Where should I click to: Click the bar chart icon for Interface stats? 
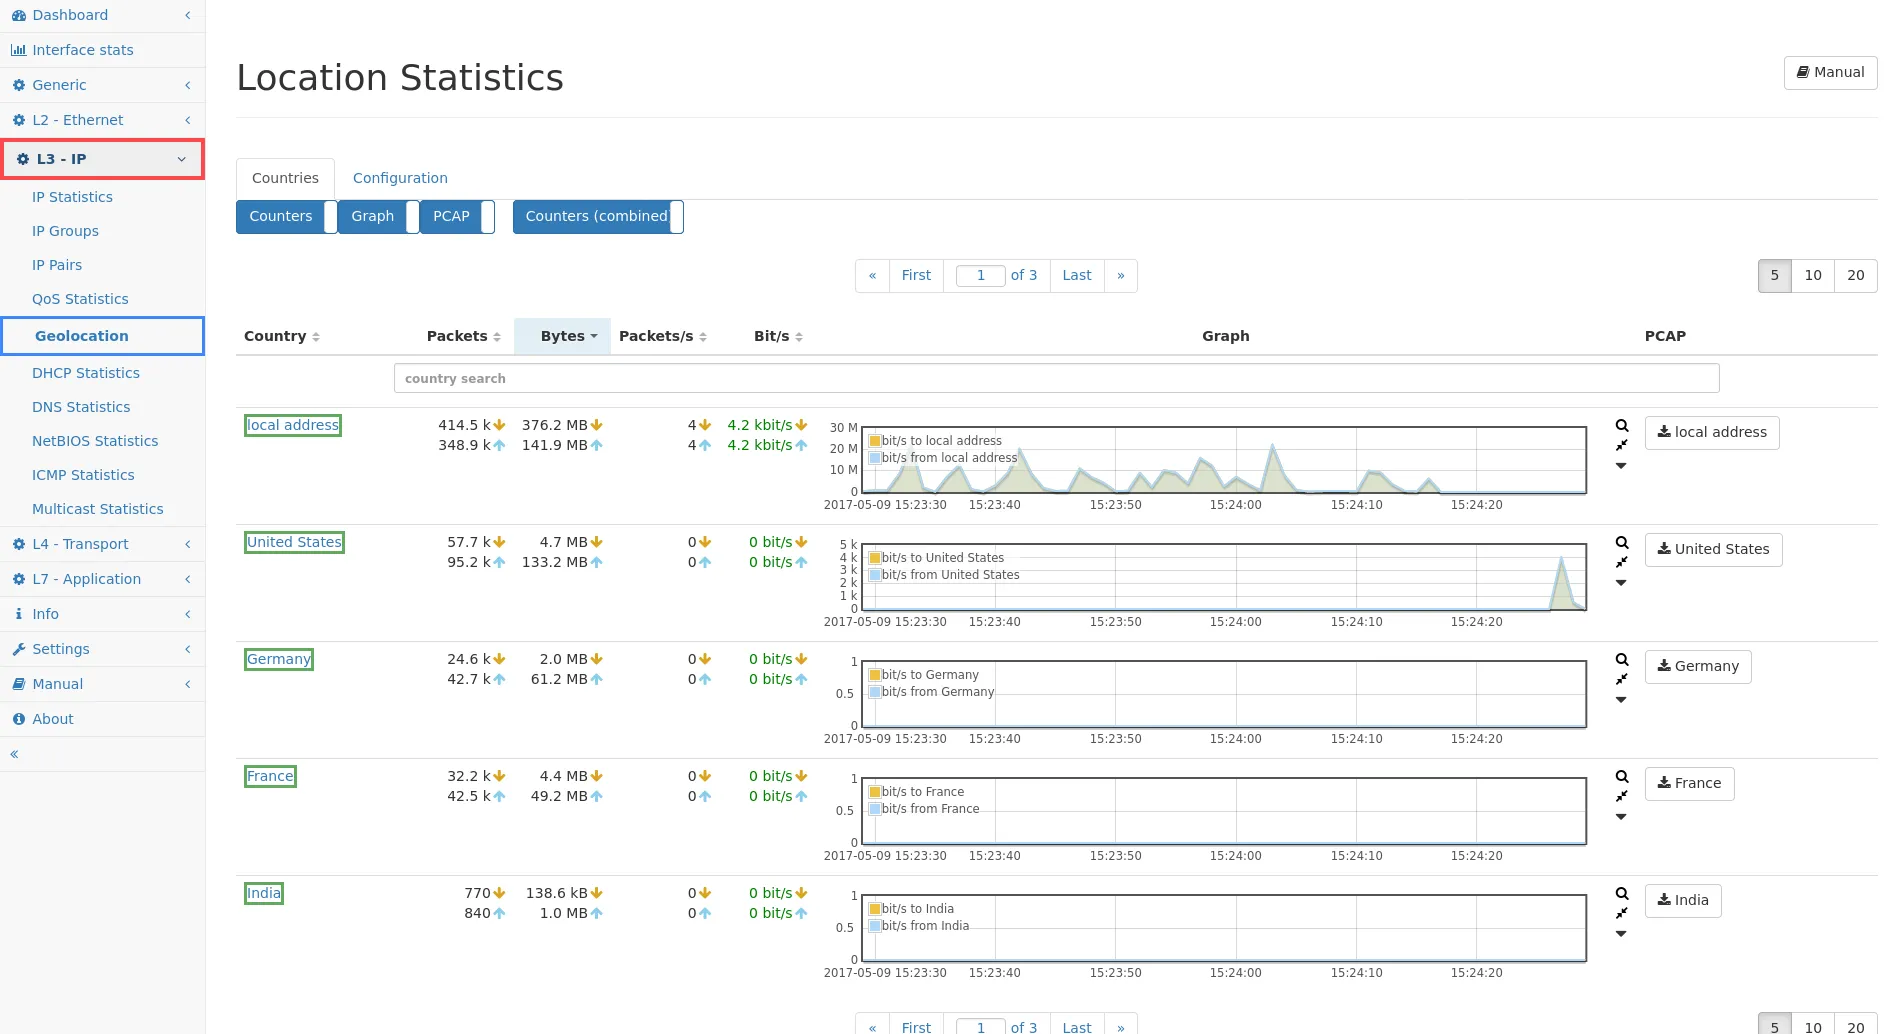pos(18,50)
